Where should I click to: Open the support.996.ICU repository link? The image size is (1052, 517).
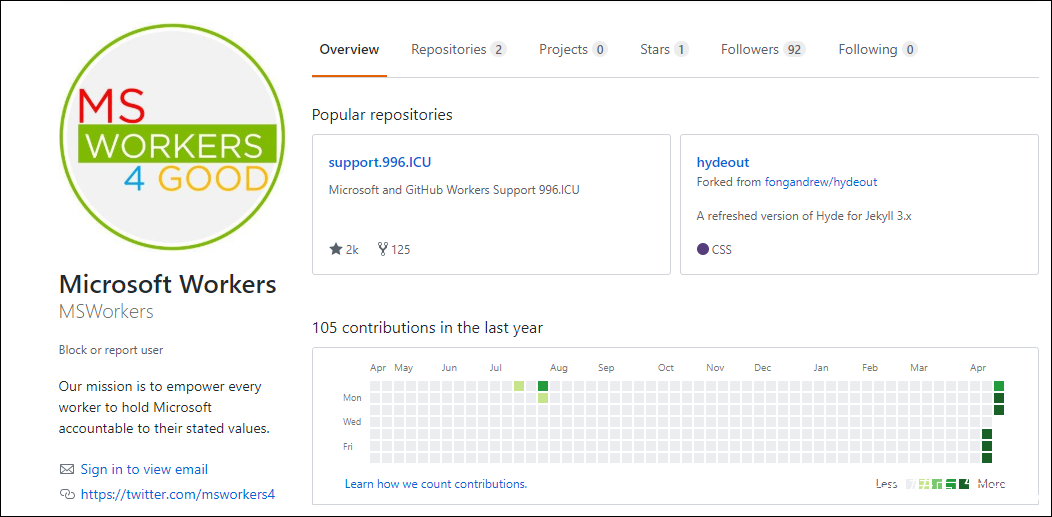380,162
